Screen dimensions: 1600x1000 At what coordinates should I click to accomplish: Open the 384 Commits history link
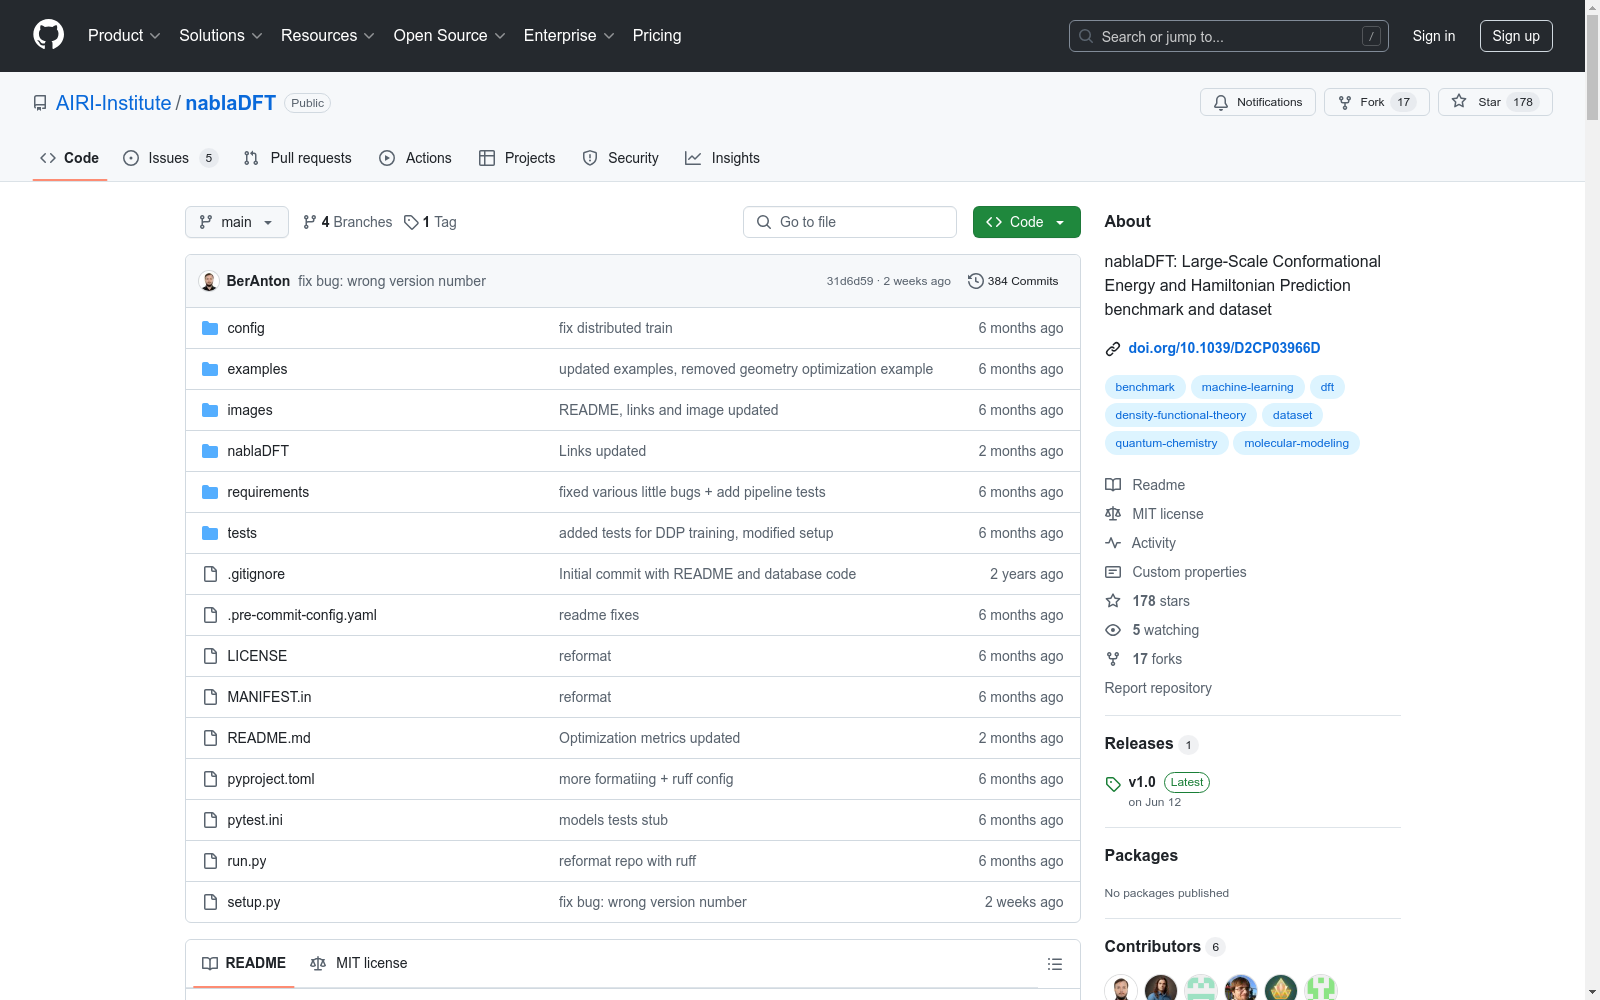1013,281
